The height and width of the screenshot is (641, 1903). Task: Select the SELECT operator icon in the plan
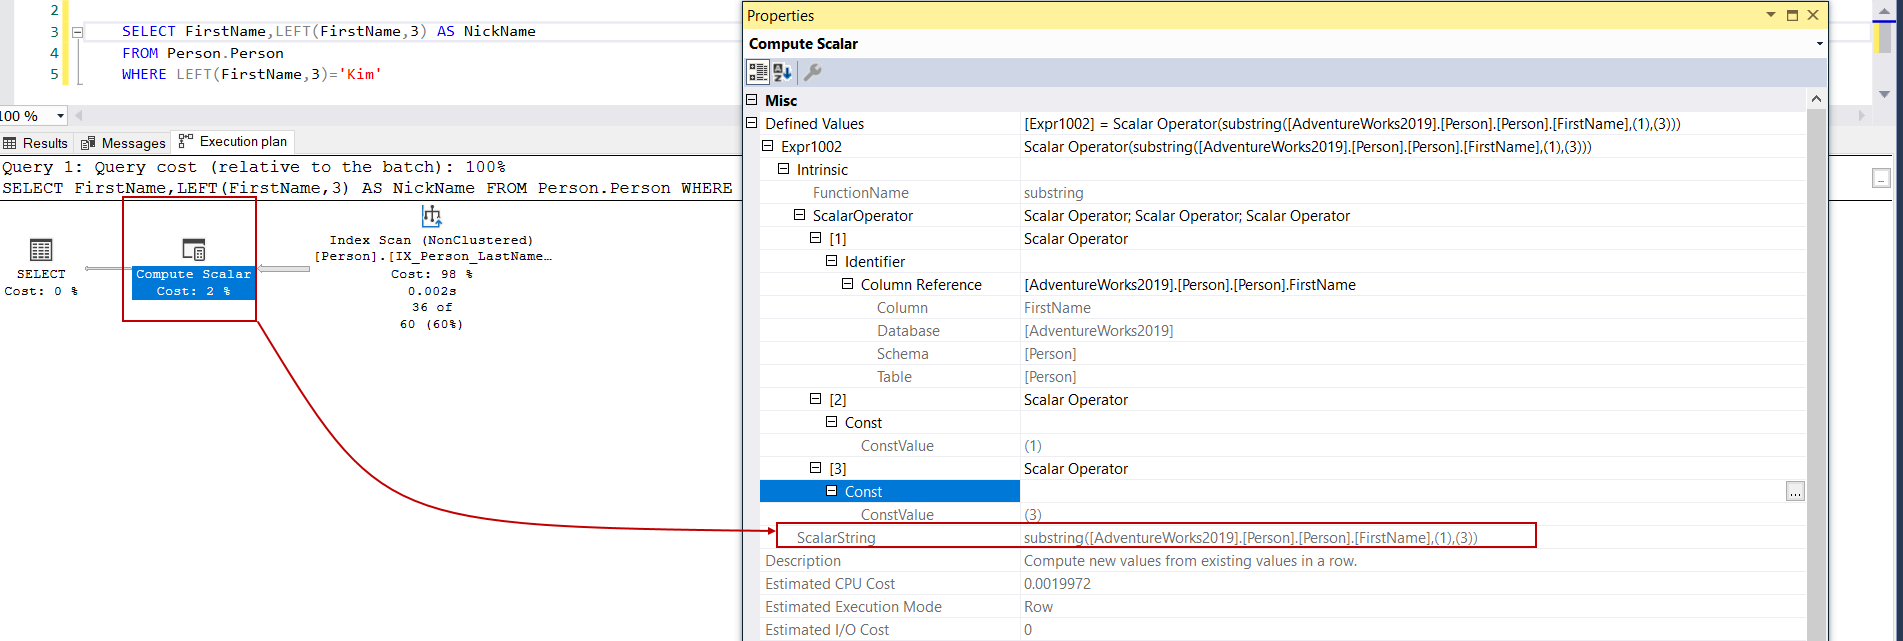coord(41,250)
